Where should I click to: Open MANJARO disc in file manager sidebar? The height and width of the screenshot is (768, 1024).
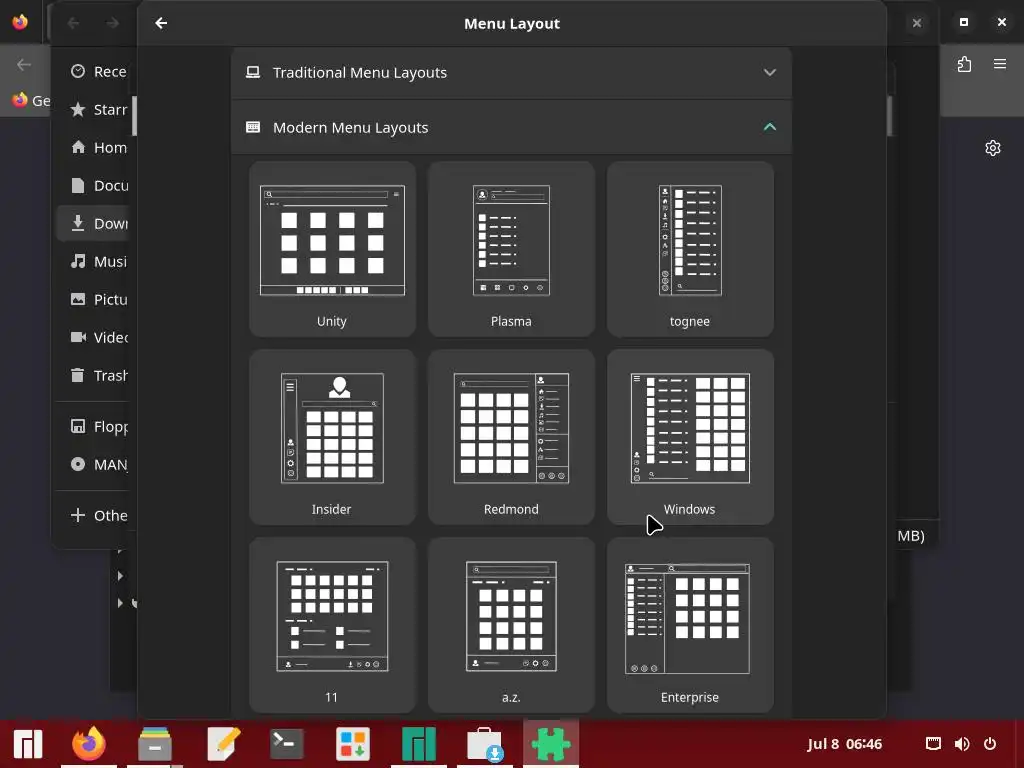pyautogui.click(x=97, y=464)
